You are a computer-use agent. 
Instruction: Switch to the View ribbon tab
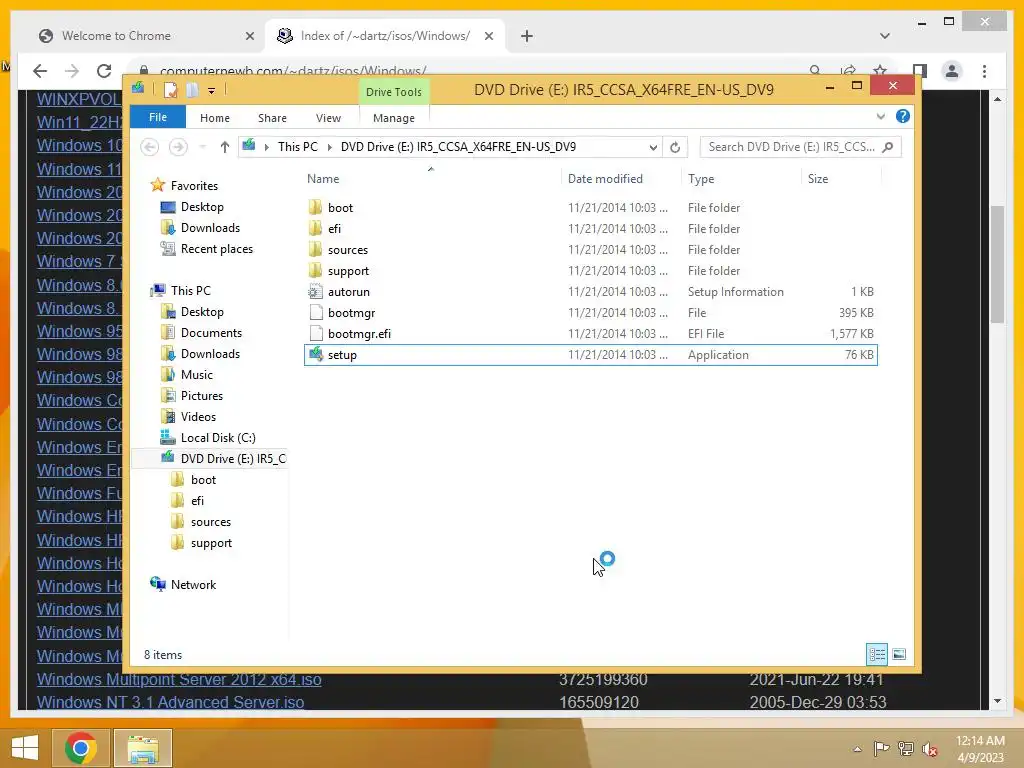328,118
